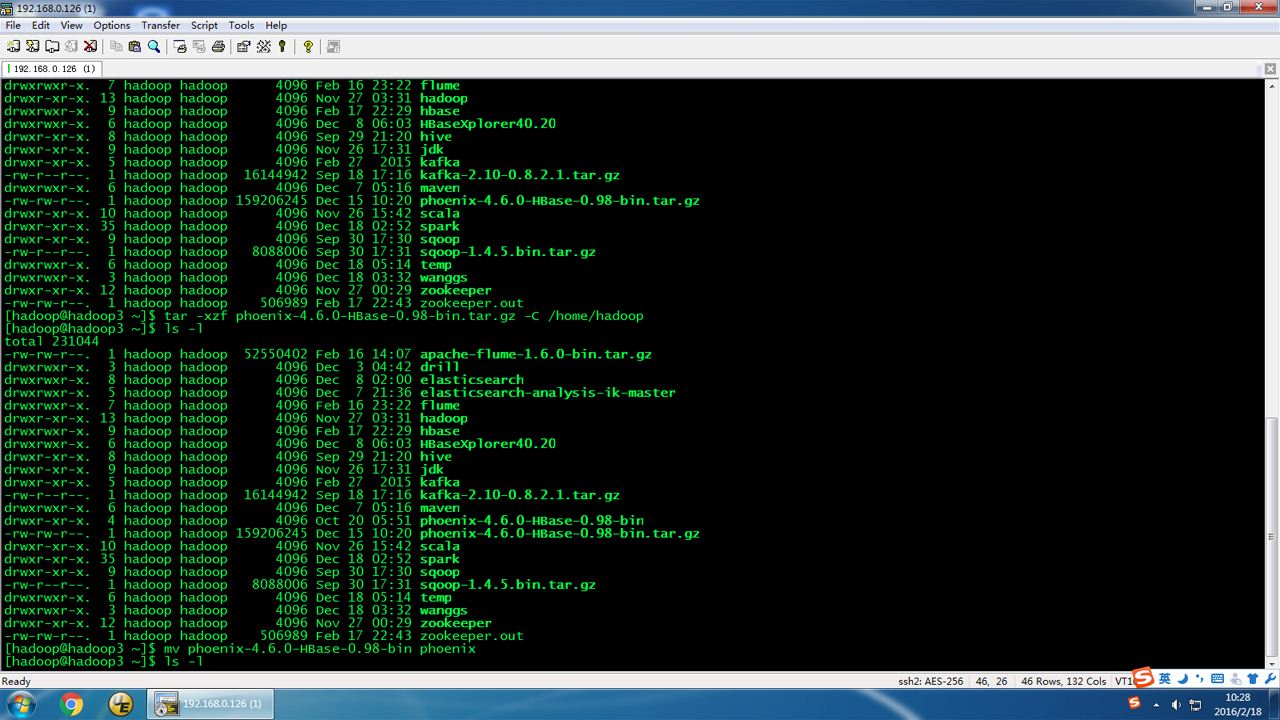1280x720 pixels.
Task: Open the Windows Start button
Action: point(20,704)
